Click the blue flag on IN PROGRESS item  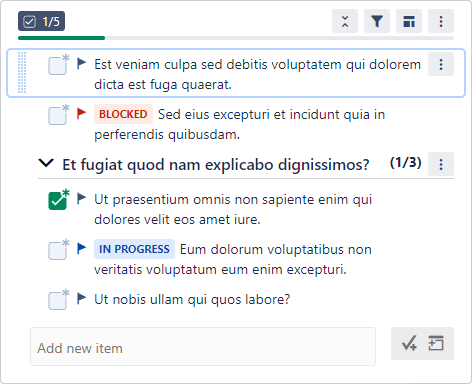tap(81, 248)
